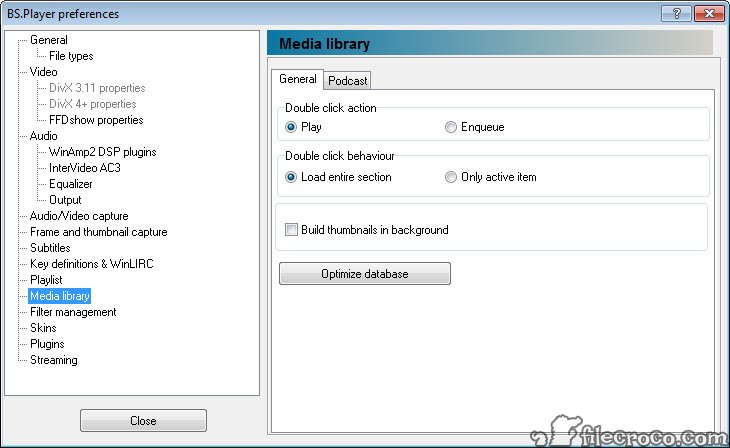Click the Optimize database button
730x448 pixels.
click(x=365, y=273)
